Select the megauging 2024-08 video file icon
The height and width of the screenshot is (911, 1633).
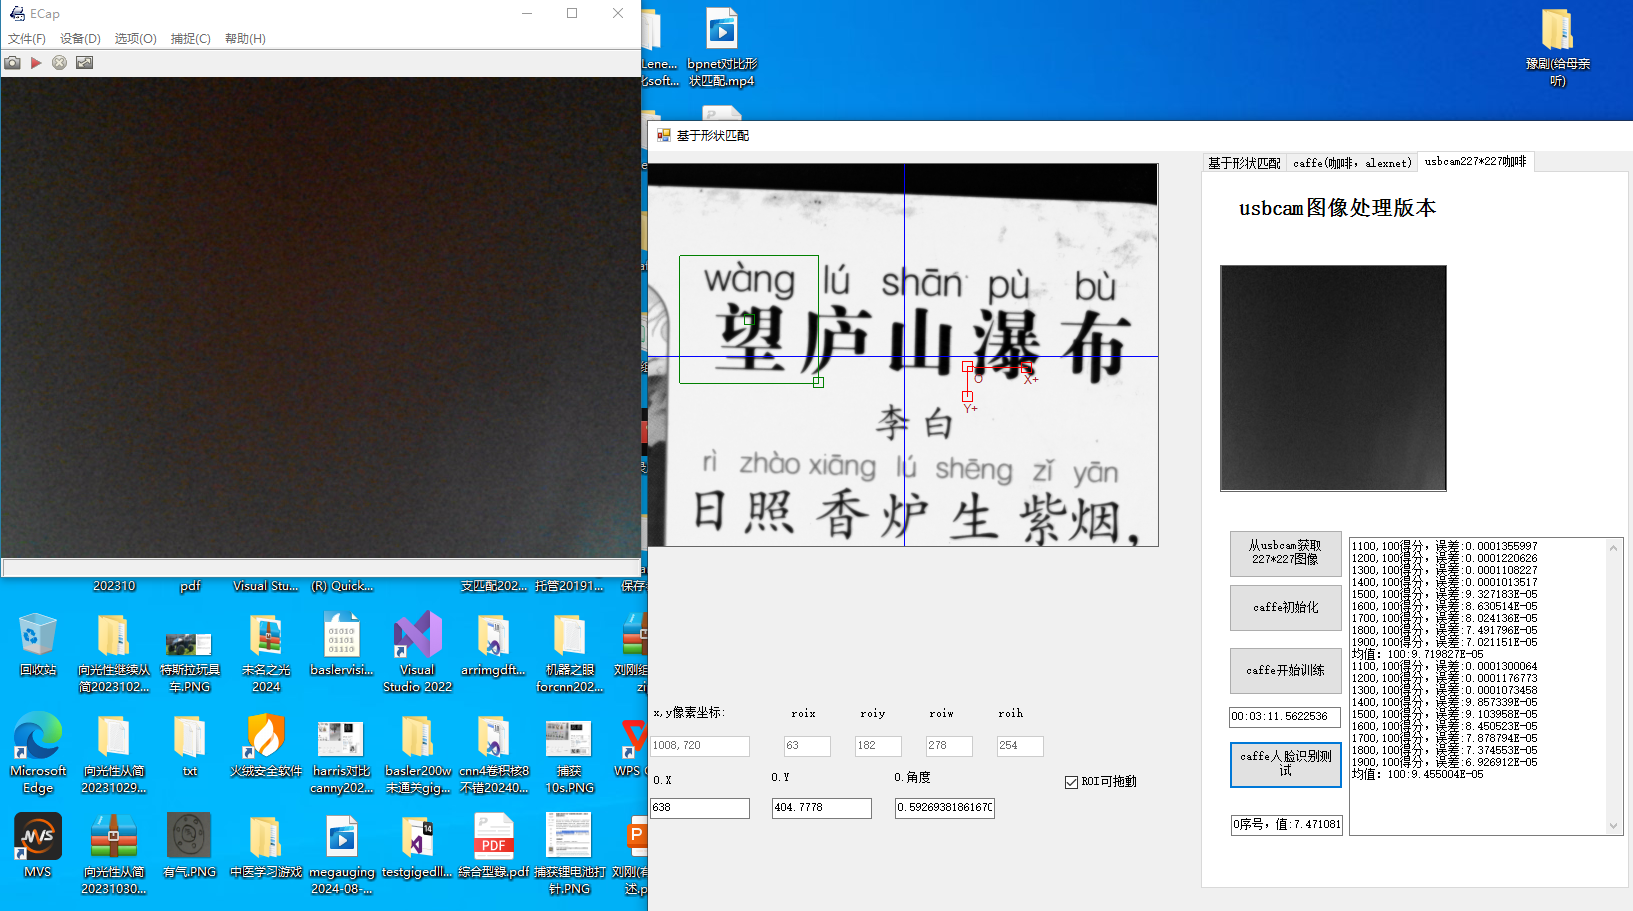342,853
